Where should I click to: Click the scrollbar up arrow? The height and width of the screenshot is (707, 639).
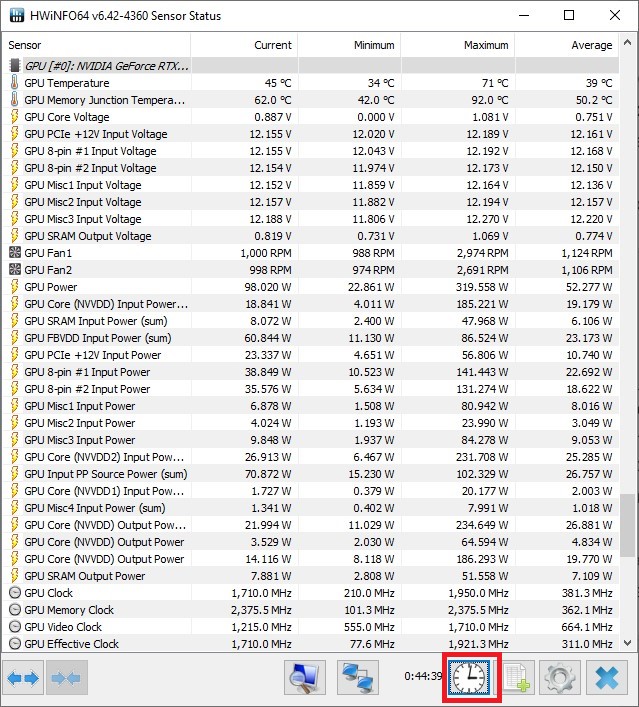click(627, 43)
